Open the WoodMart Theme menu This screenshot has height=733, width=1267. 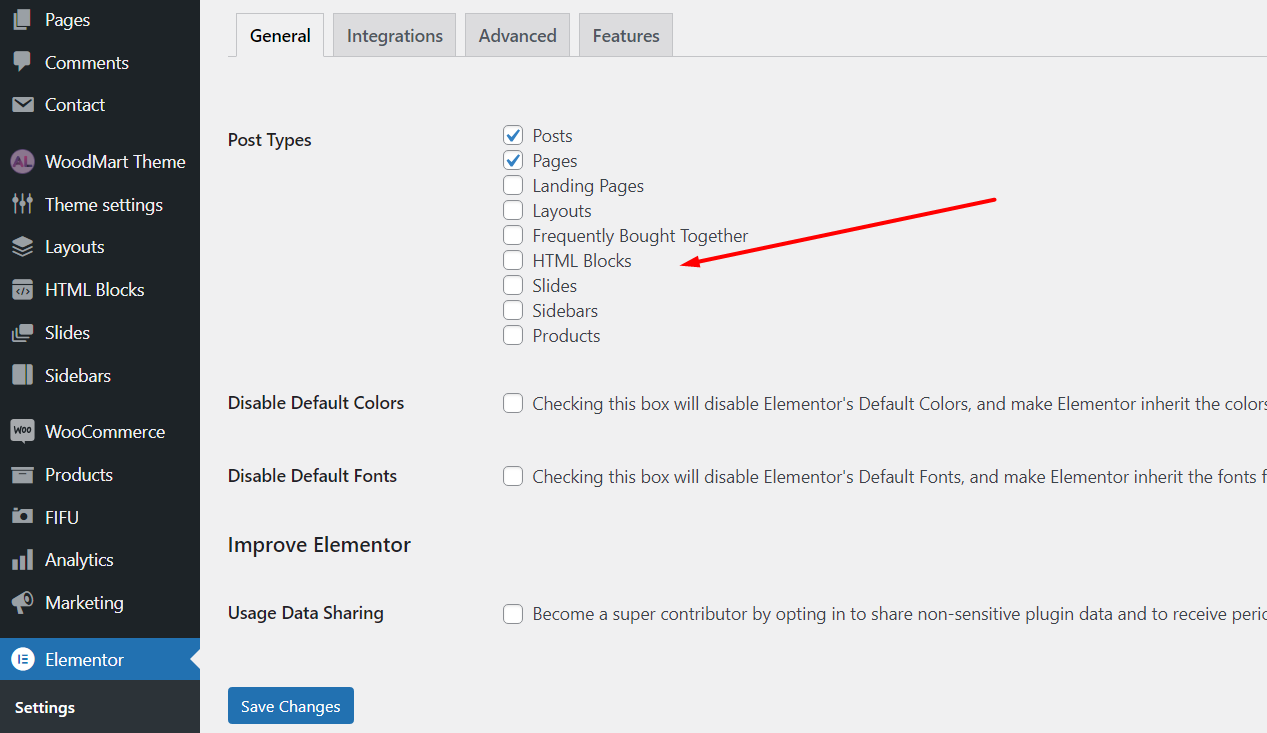click(100, 161)
